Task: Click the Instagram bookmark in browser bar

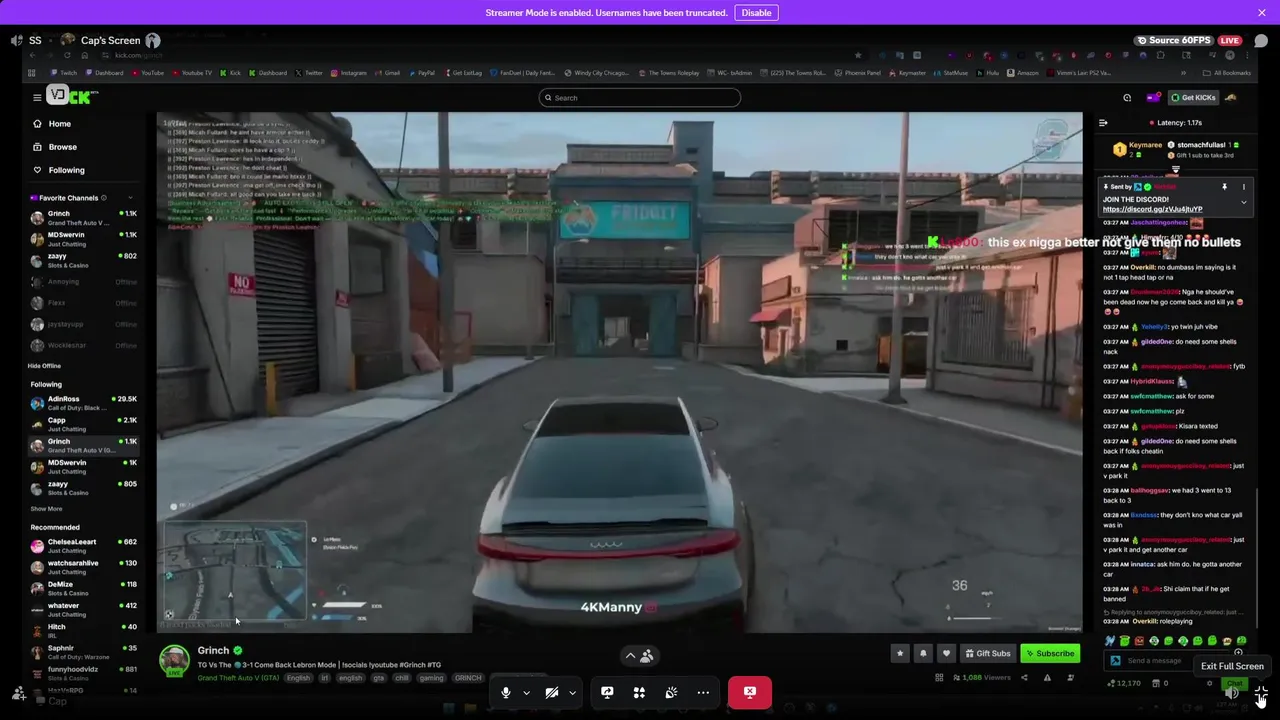Action: [348, 73]
